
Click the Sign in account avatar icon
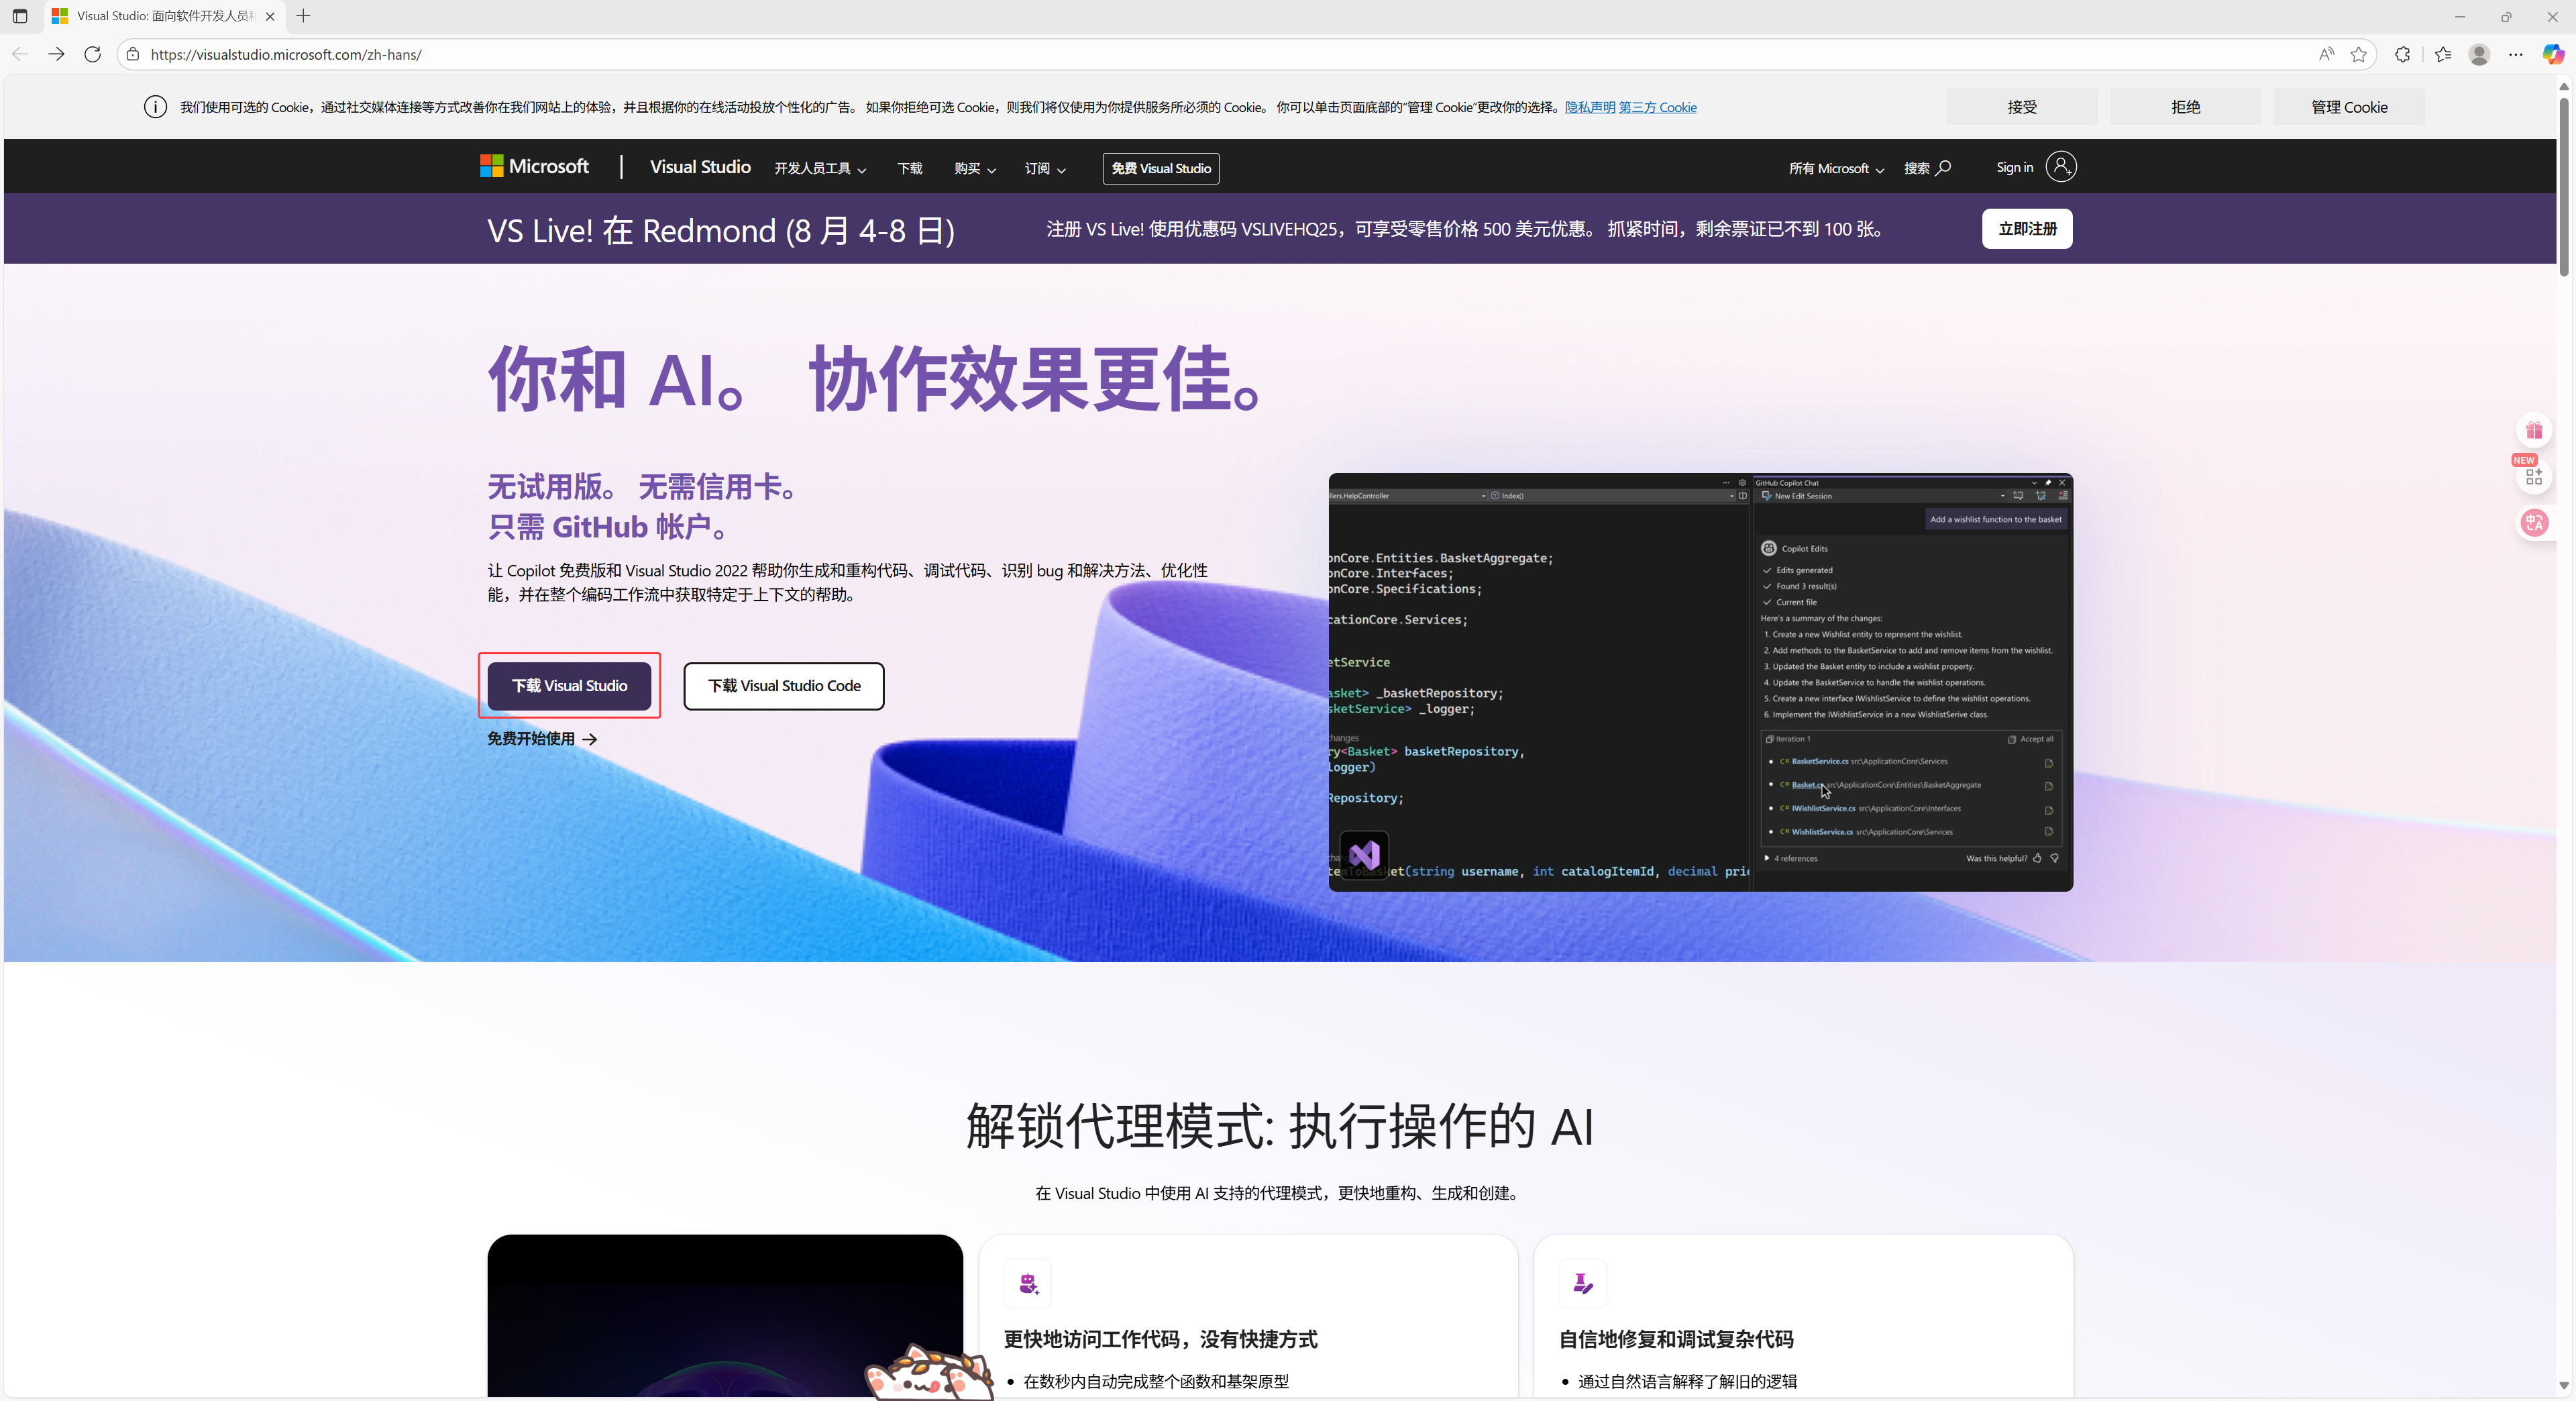pyautogui.click(x=2061, y=167)
